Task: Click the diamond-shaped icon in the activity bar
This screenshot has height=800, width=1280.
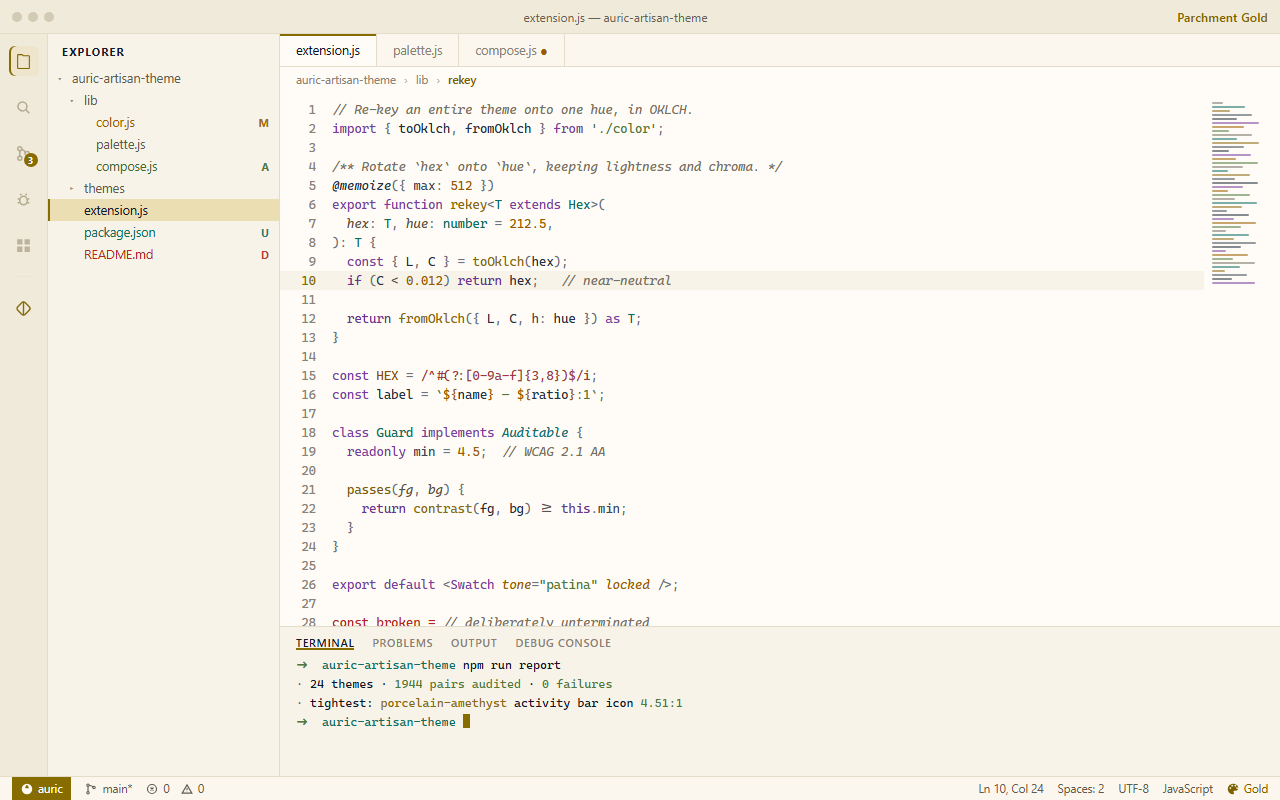Action: coord(24,308)
